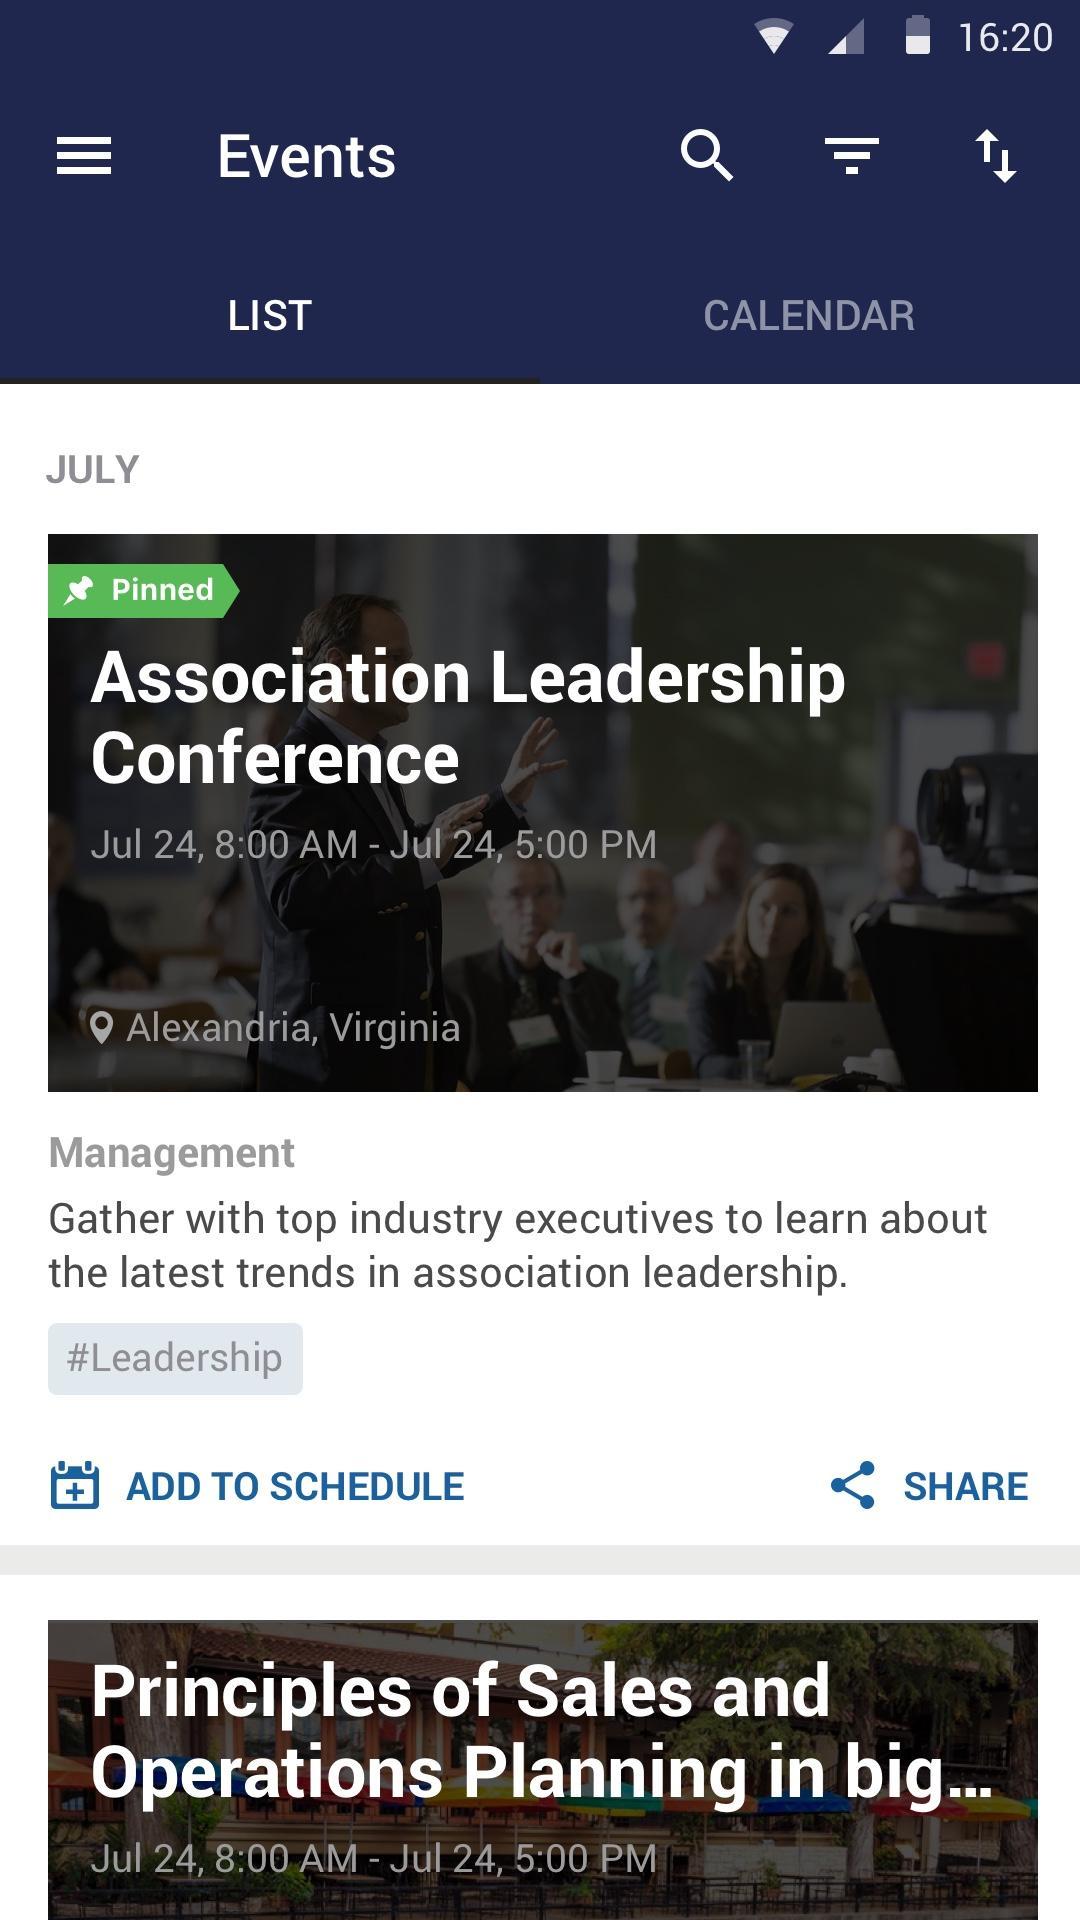
Task: Open the hamburger navigation menu
Action: 84,157
